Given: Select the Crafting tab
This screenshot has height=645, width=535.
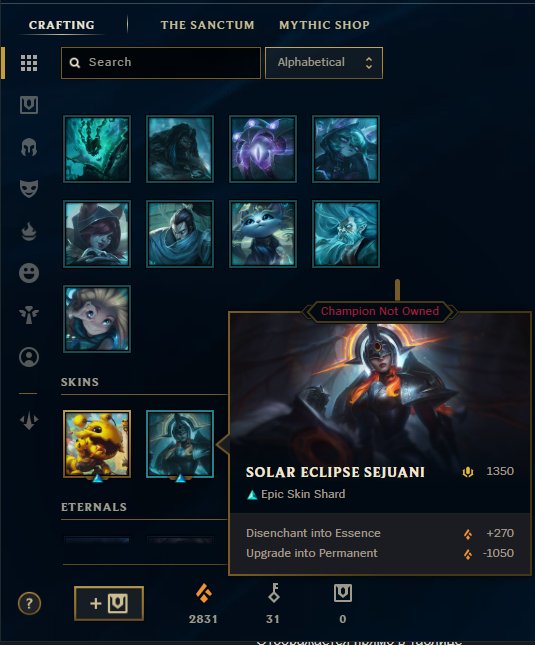Looking at the screenshot, I should pyautogui.click(x=62, y=25).
